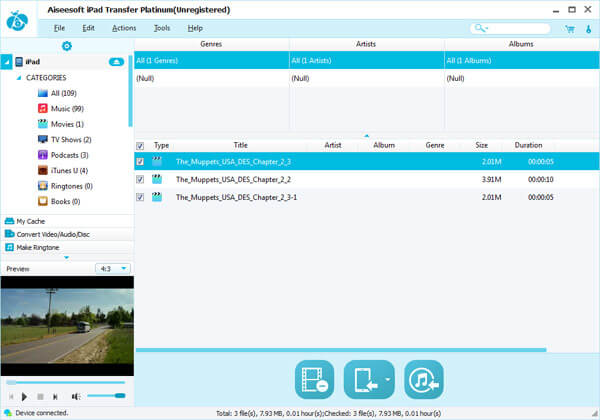
Task: Sort by the Genre column header
Action: (x=435, y=145)
